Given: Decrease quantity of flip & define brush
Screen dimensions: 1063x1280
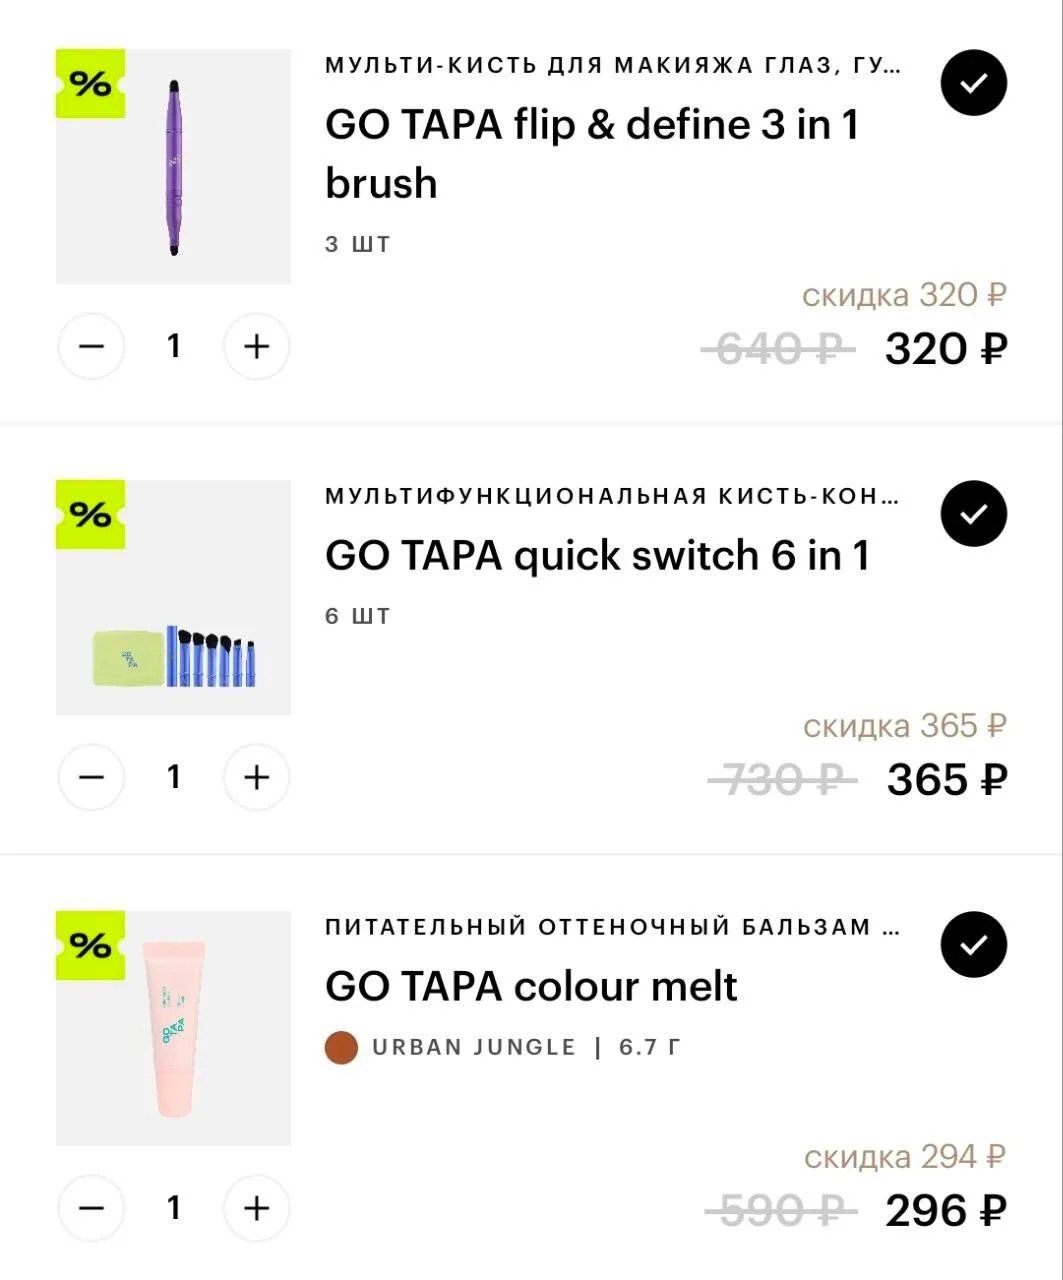Looking at the screenshot, I should tap(91, 346).
